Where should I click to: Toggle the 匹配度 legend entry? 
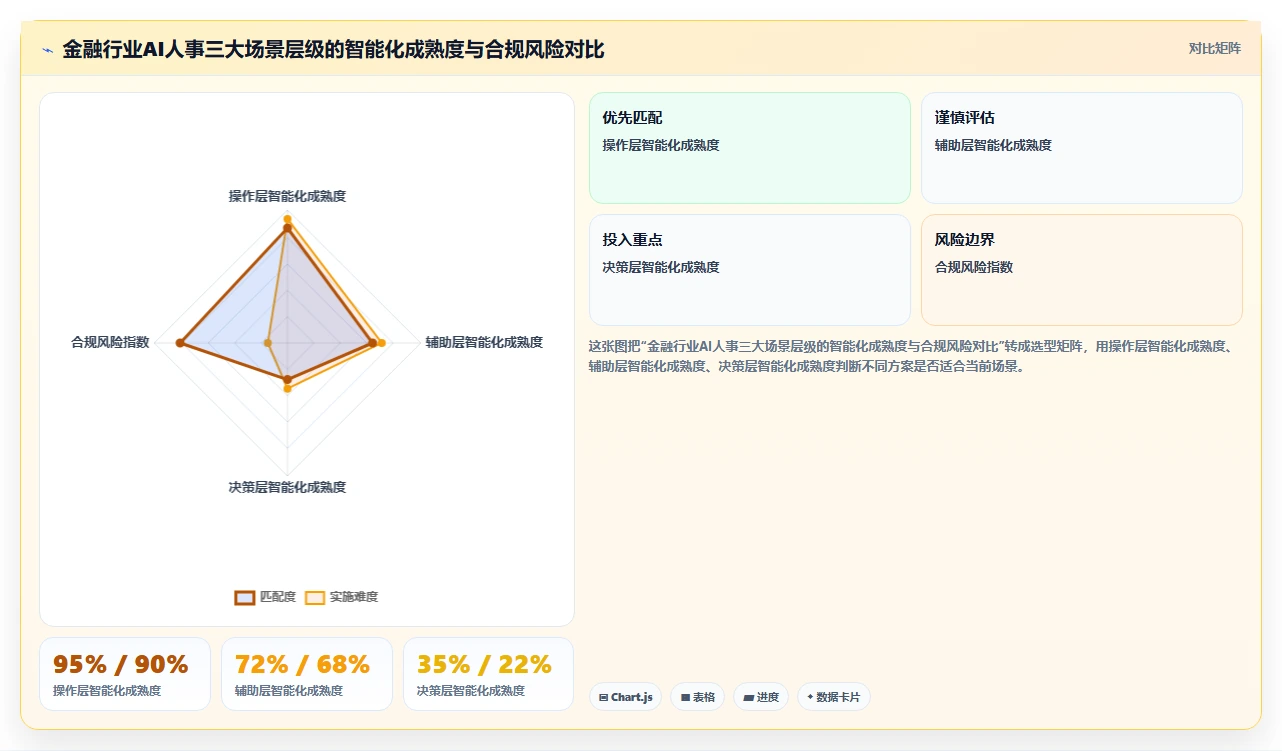click(x=265, y=597)
